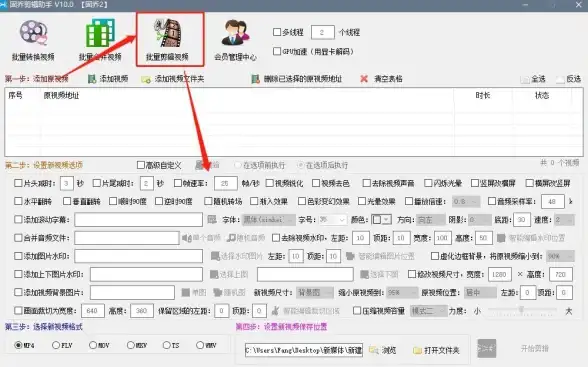Click the 开始剪辑 button

(534, 348)
